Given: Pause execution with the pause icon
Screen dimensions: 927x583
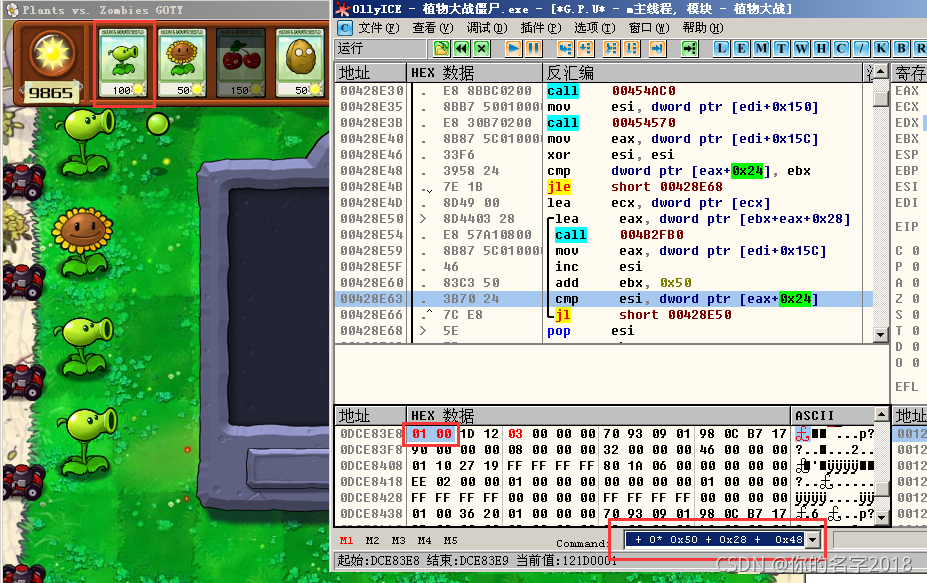Looking at the screenshot, I should (533, 48).
